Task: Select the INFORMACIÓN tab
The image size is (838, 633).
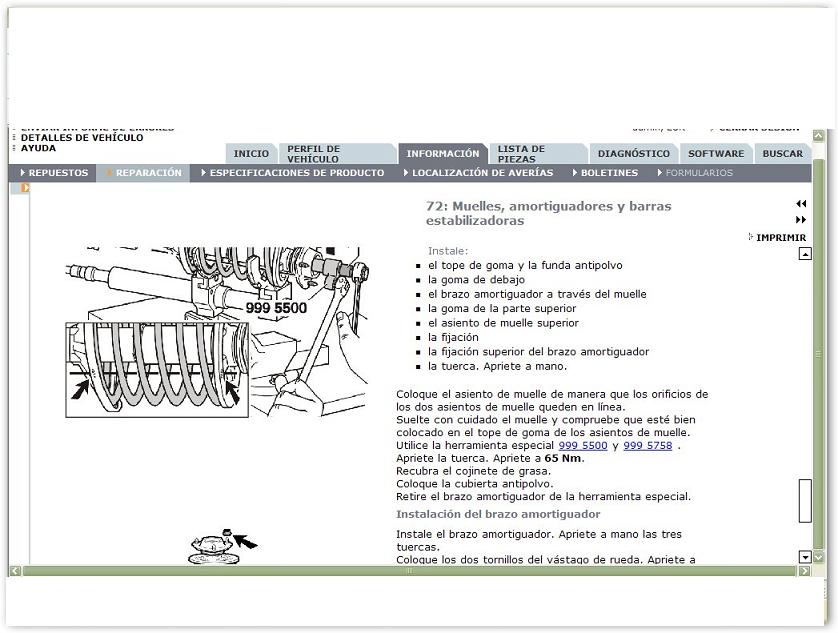Action: (x=443, y=153)
